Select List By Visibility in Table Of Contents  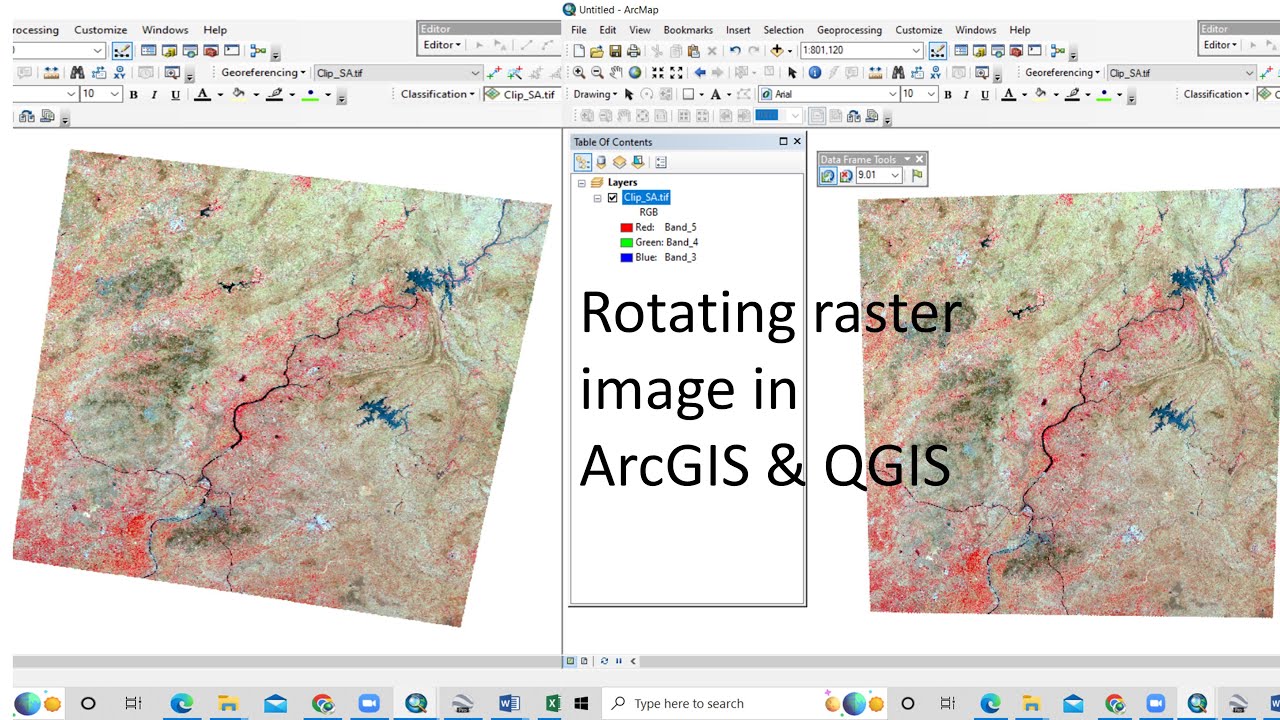pos(618,162)
